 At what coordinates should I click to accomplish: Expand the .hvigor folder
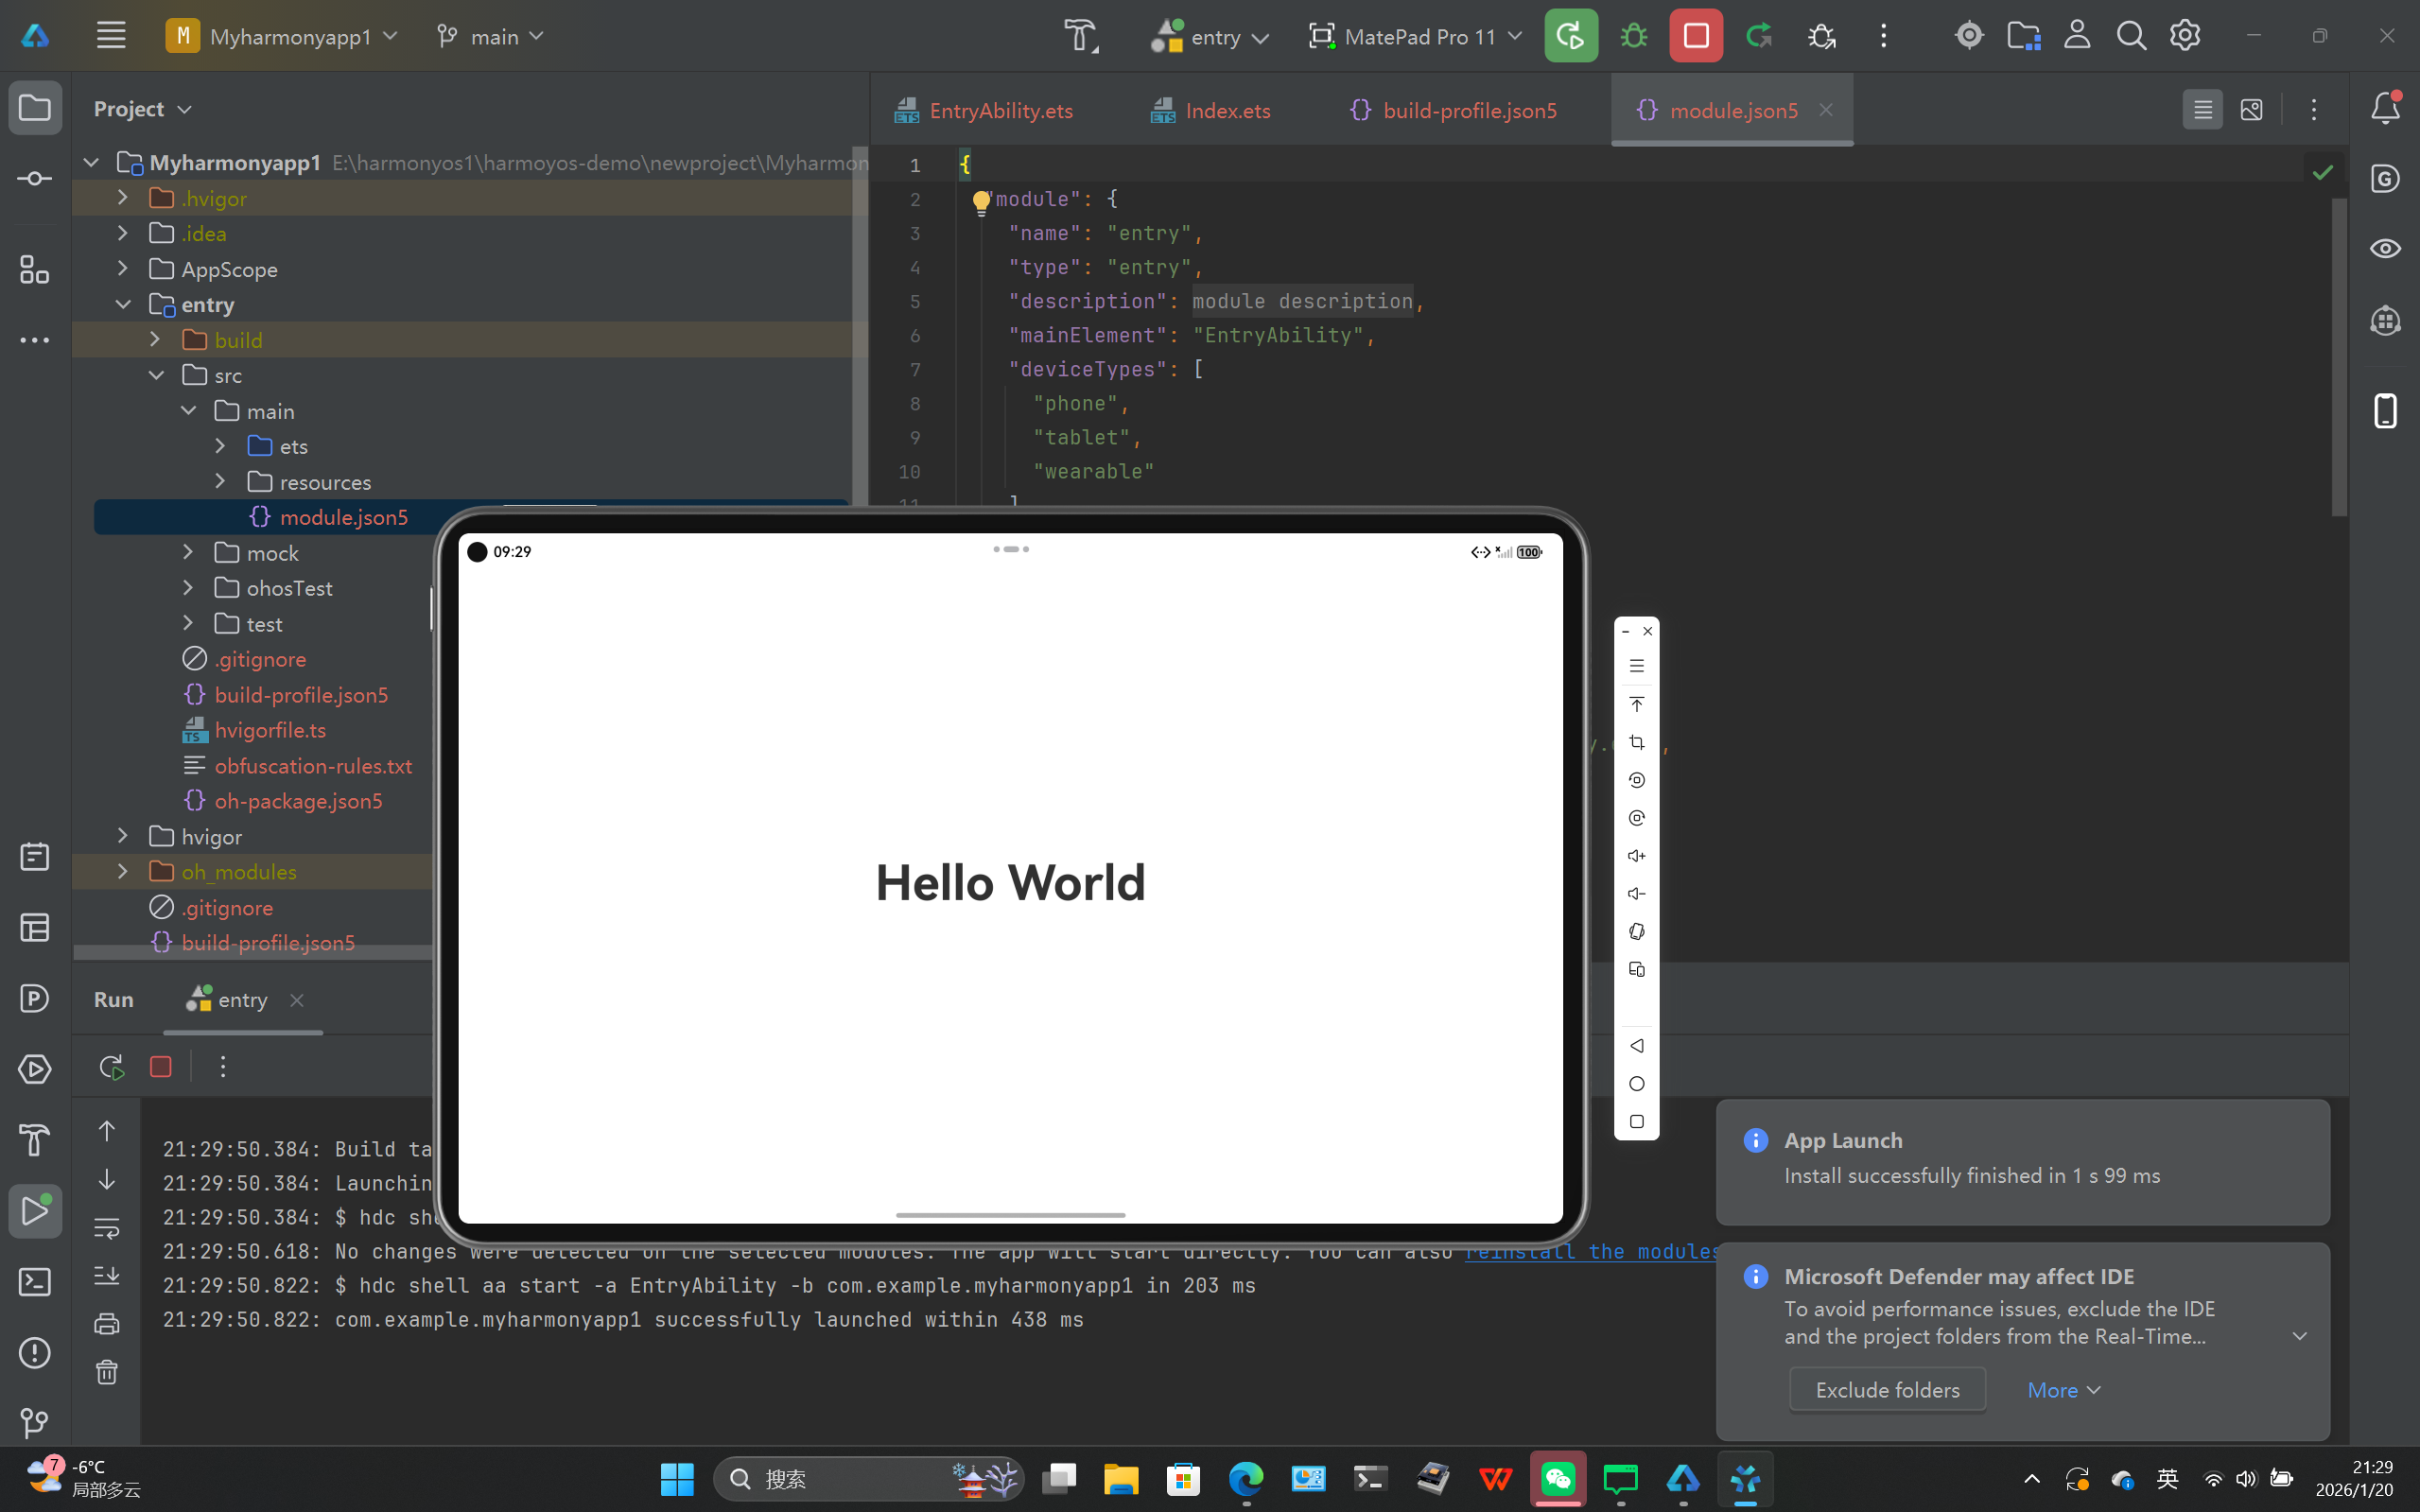[x=123, y=198]
